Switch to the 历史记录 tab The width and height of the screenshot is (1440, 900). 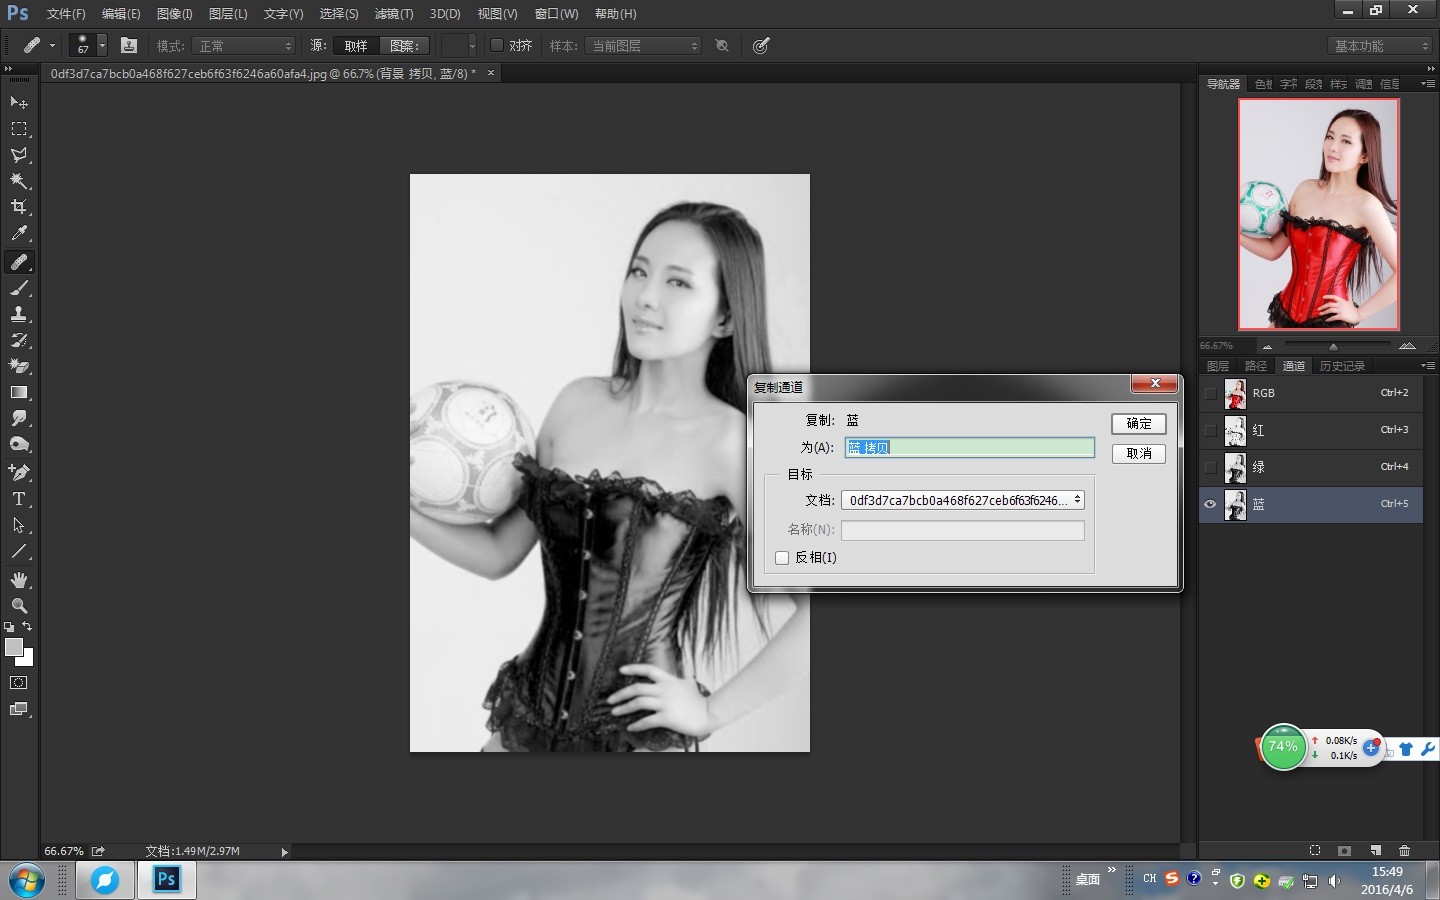[1342, 366]
